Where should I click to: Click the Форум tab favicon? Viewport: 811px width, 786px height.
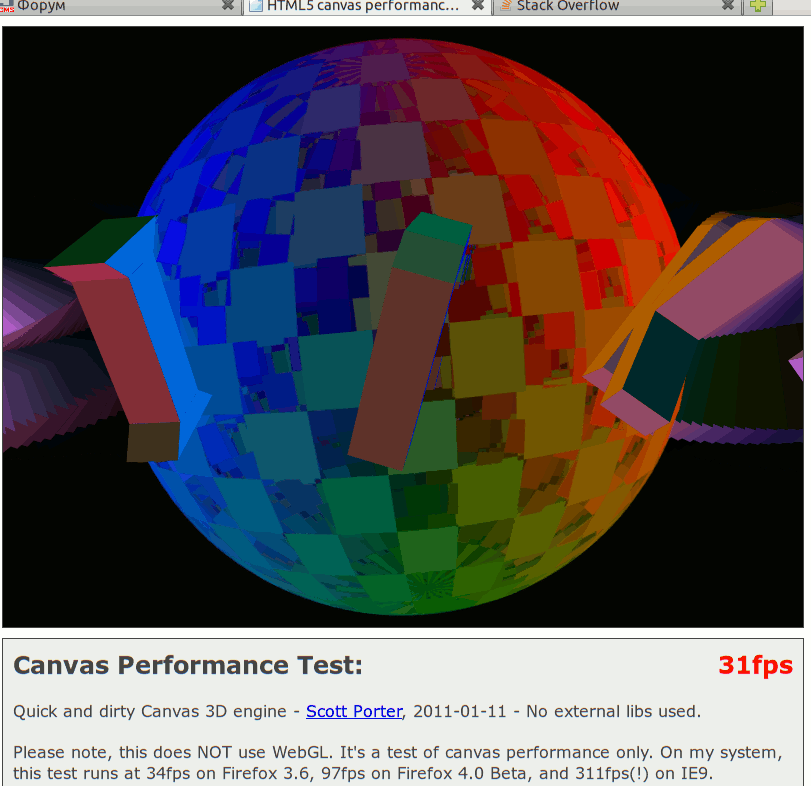[7, 6]
